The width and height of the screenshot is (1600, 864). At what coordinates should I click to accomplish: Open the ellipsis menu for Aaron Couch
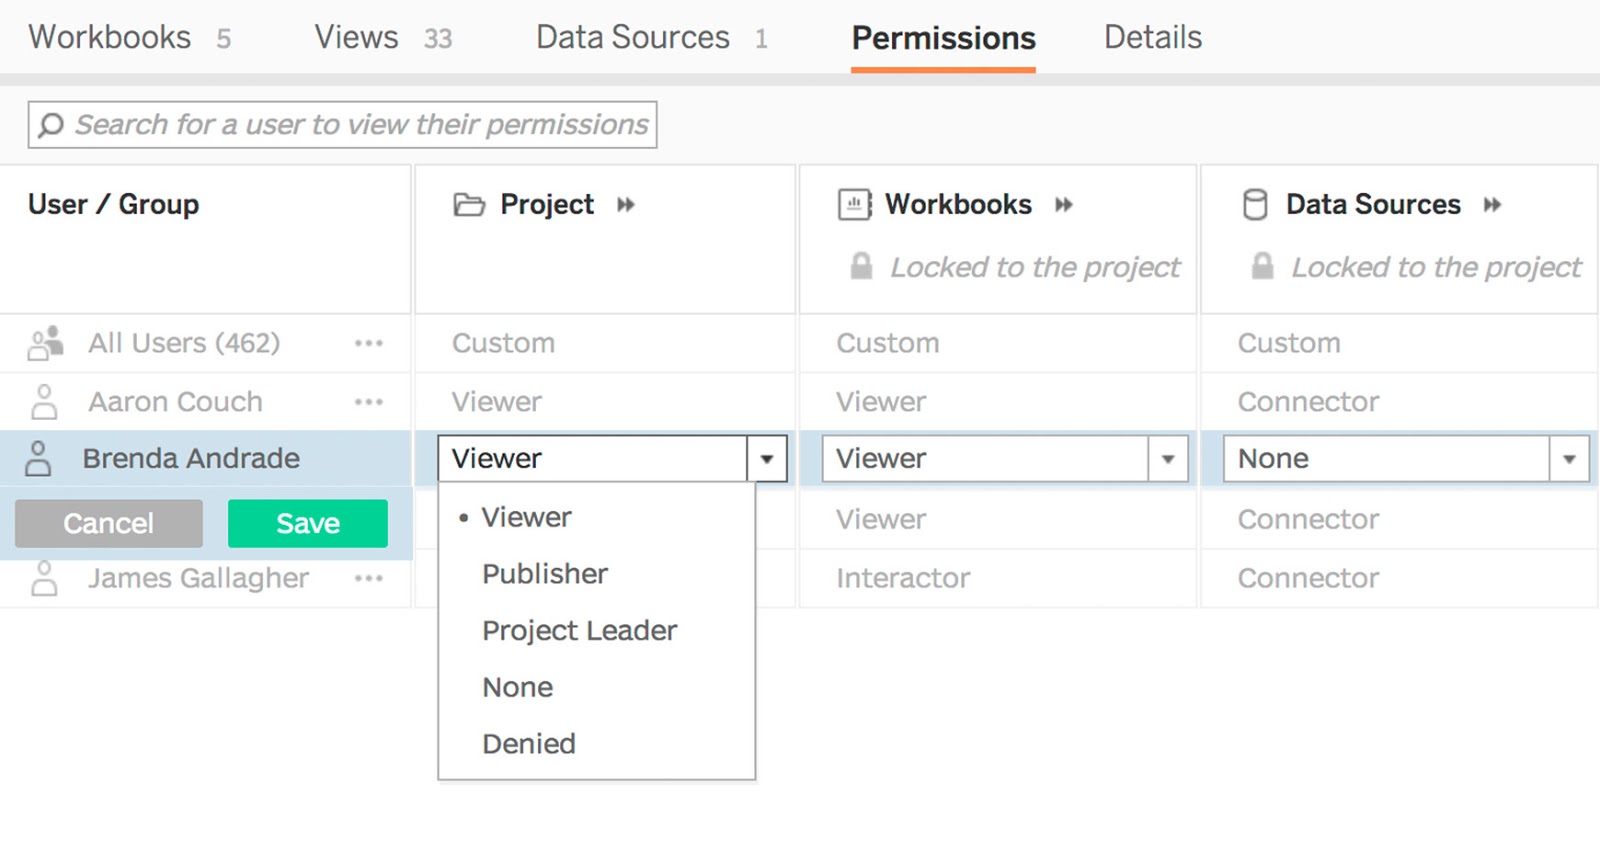tap(369, 402)
